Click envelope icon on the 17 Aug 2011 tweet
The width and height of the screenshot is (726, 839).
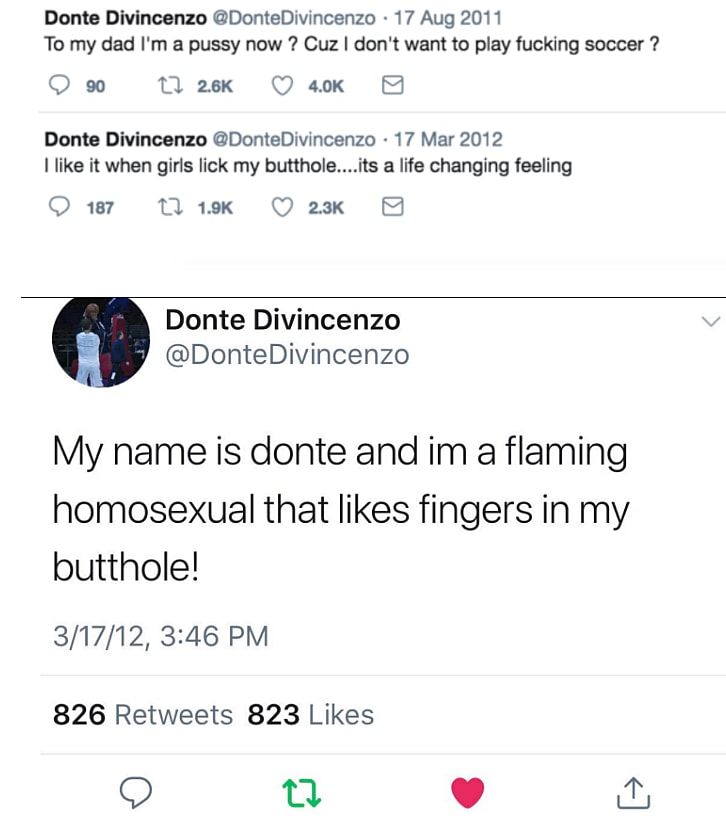pyautogui.click(x=394, y=87)
